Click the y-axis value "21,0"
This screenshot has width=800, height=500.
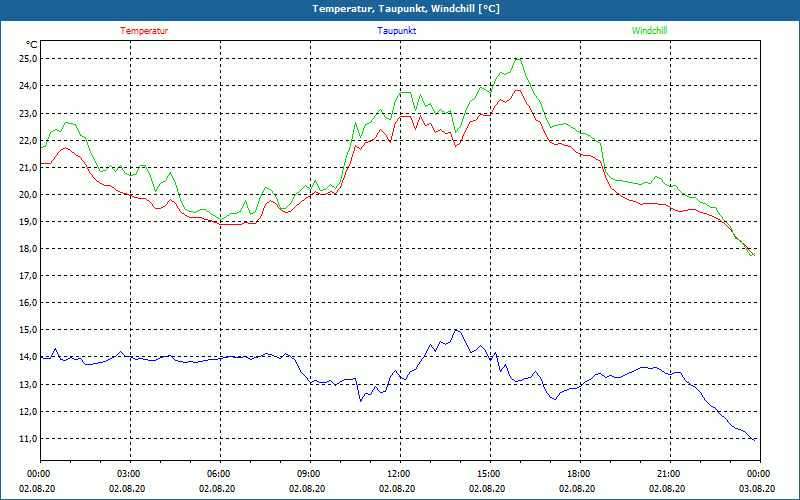(x=29, y=167)
